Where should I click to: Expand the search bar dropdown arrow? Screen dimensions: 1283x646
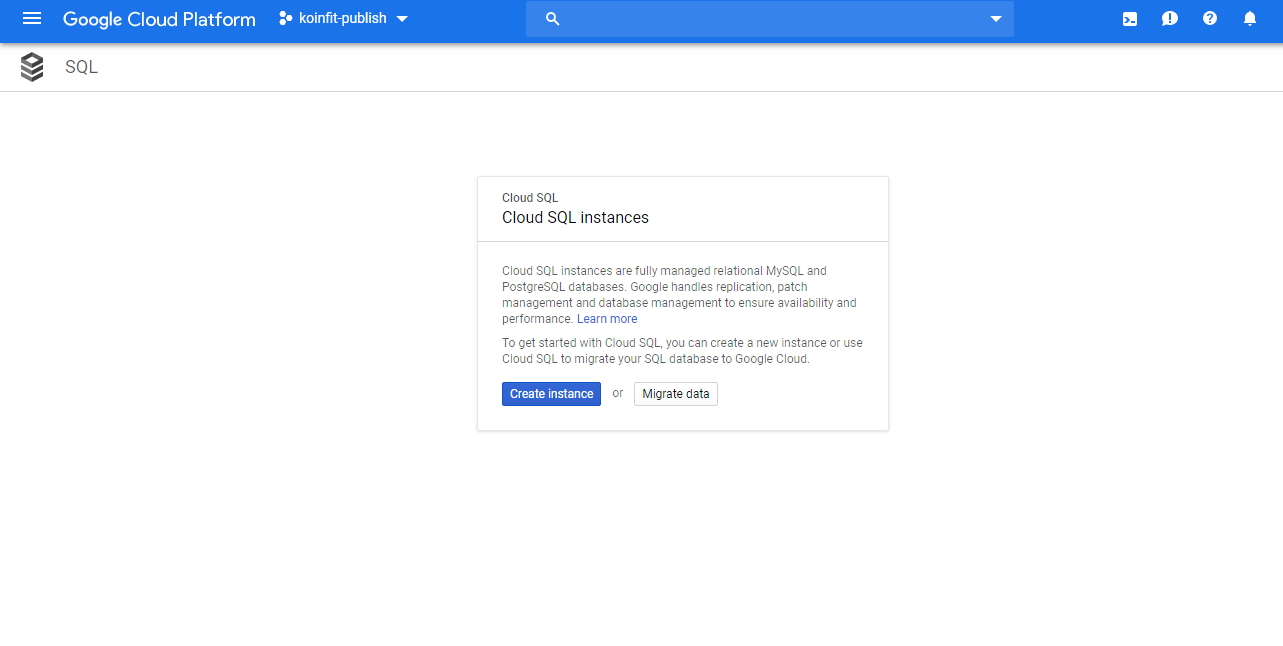(x=996, y=19)
